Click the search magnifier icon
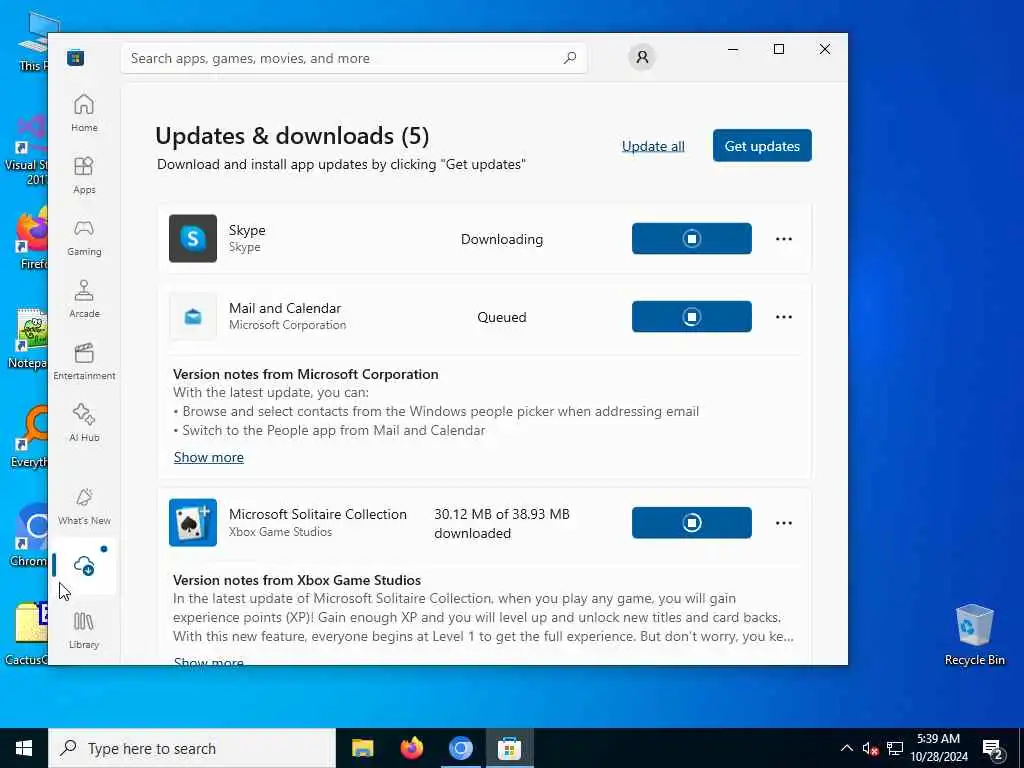 [569, 58]
